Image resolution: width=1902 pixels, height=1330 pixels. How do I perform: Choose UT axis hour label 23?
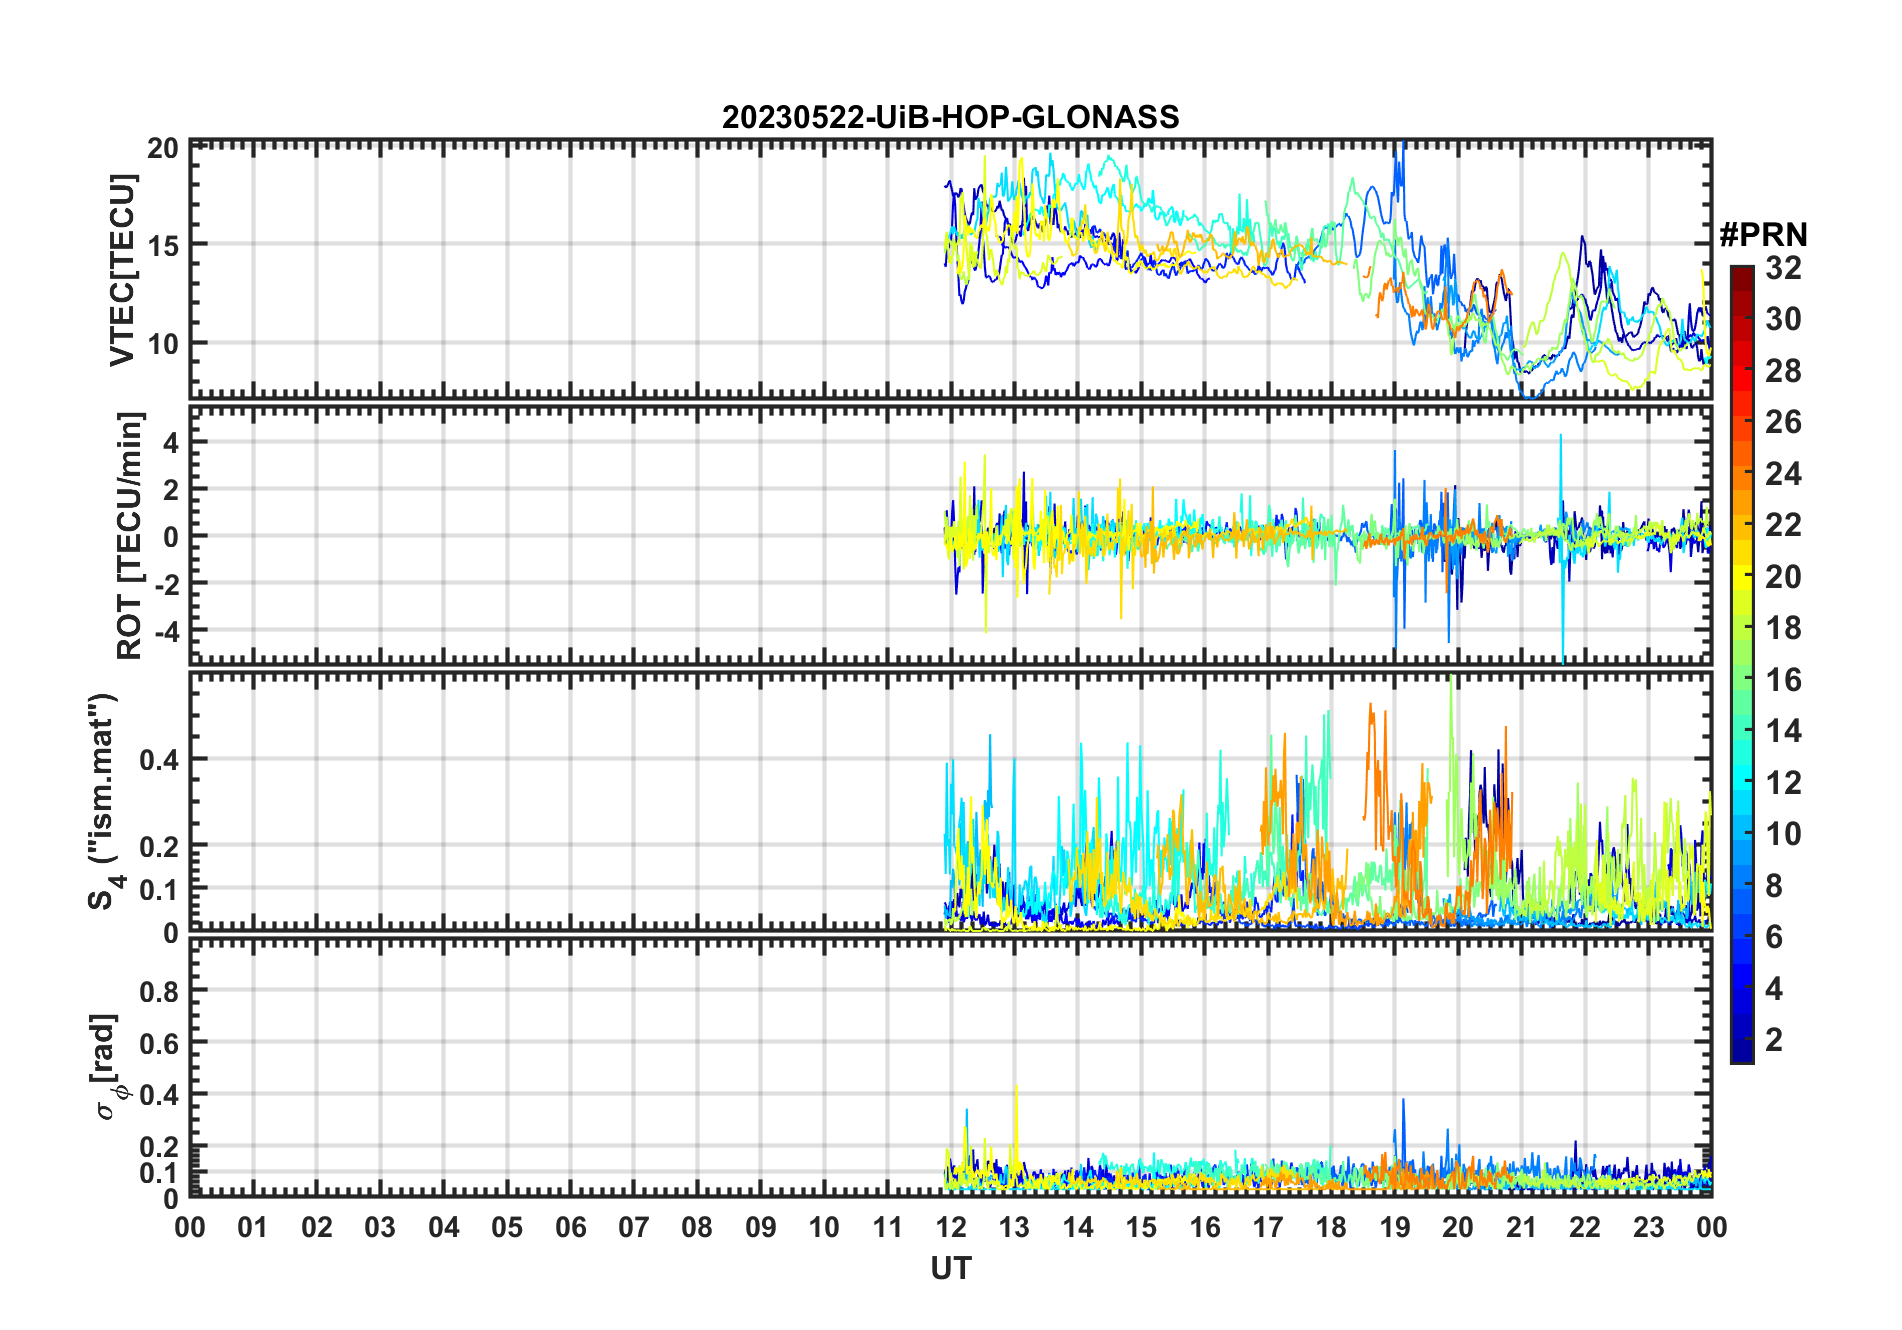click(x=1648, y=1227)
